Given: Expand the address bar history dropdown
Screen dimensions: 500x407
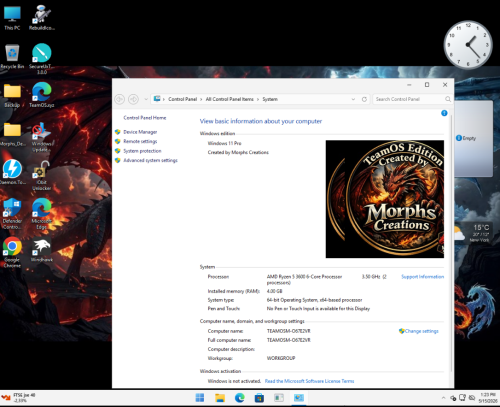Looking at the screenshot, I should coord(353,99).
